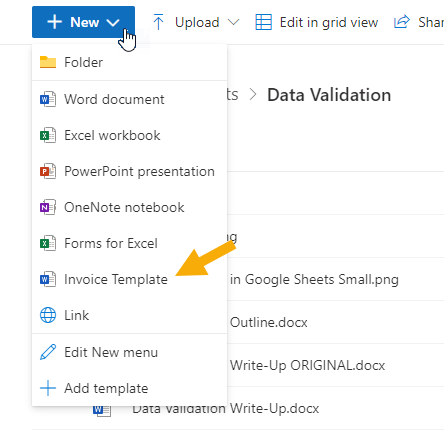Image resolution: width=444 pixels, height=432 pixels.
Task: Open the Google Sheets Small.png file
Action: (314, 279)
